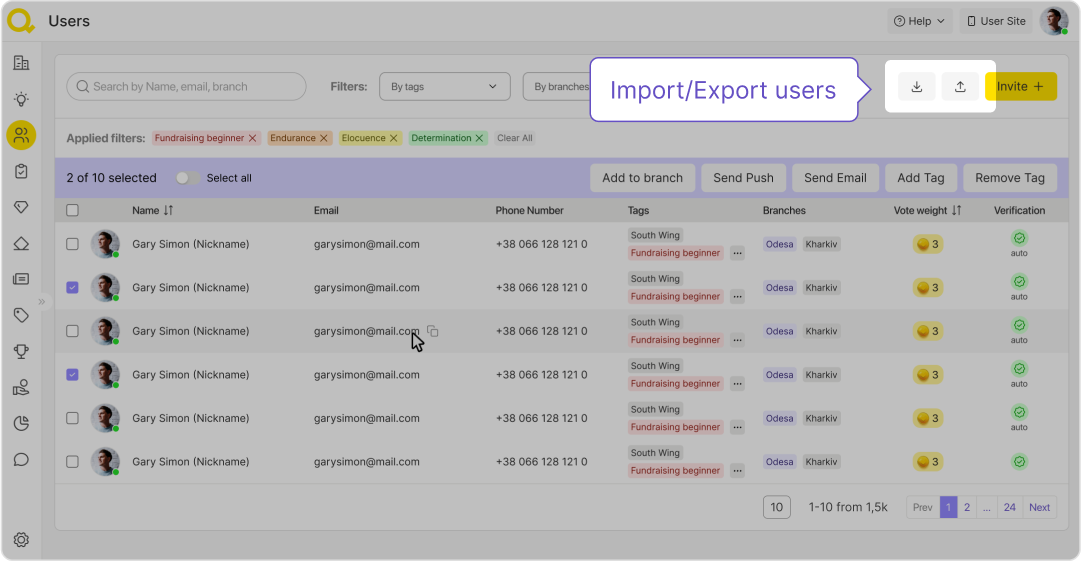Viewport: 1081px width, 561px height.
Task: Expand the Help dropdown menu
Action: click(918, 21)
